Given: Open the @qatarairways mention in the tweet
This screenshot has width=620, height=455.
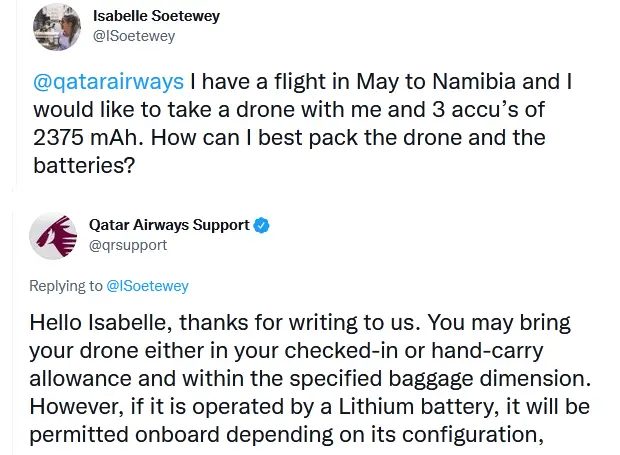Looking at the screenshot, I should pos(107,80).
